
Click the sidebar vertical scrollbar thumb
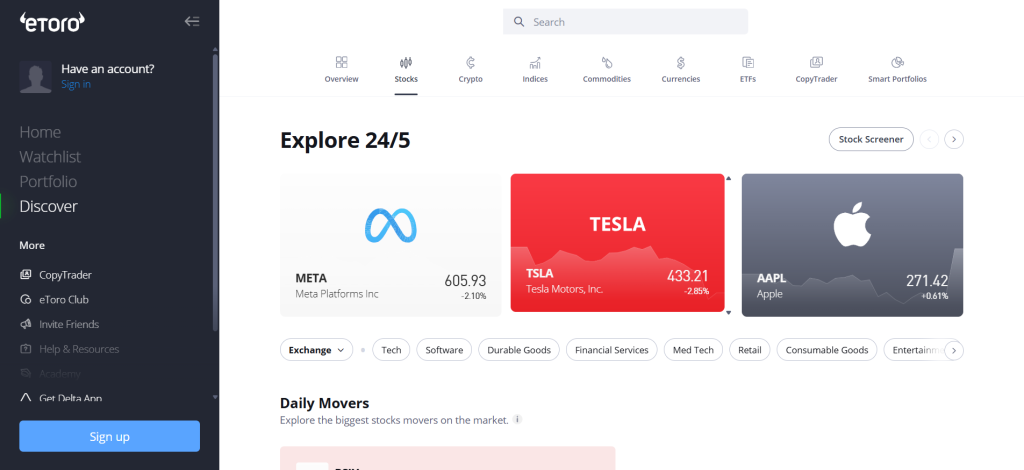pyautogui.click(x=216, y=193)
